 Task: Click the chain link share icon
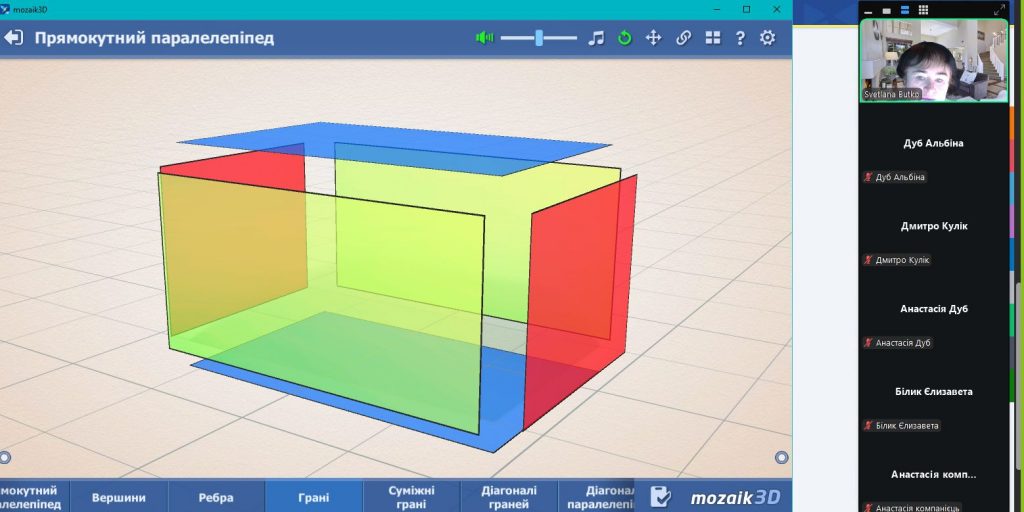tap(683, 38)
